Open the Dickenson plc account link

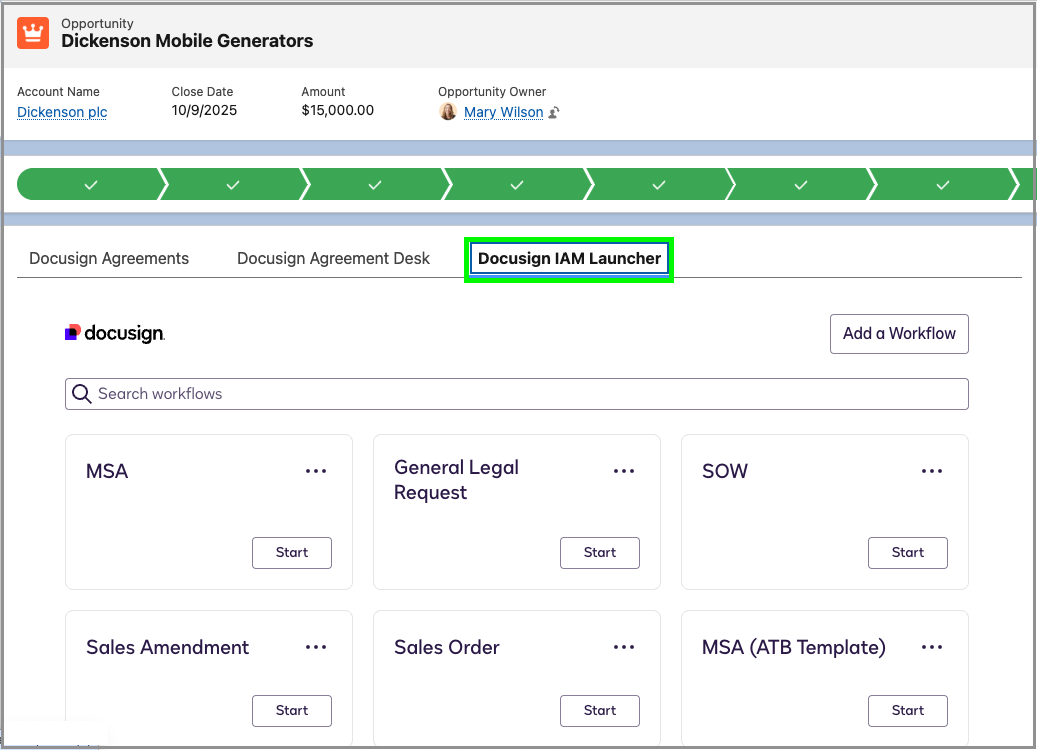[x=62, y=112]
